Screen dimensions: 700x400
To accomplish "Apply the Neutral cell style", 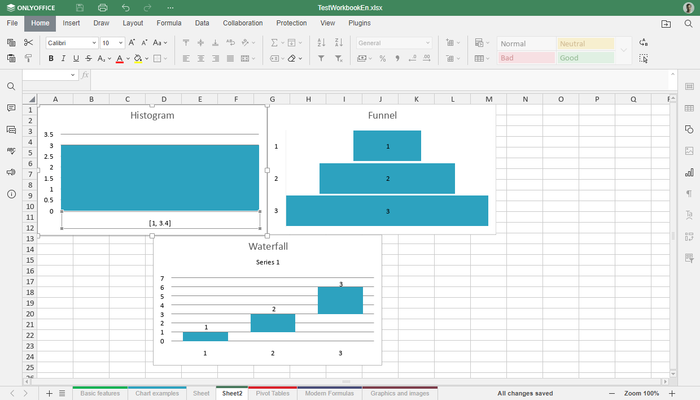I will click(583, 43).
